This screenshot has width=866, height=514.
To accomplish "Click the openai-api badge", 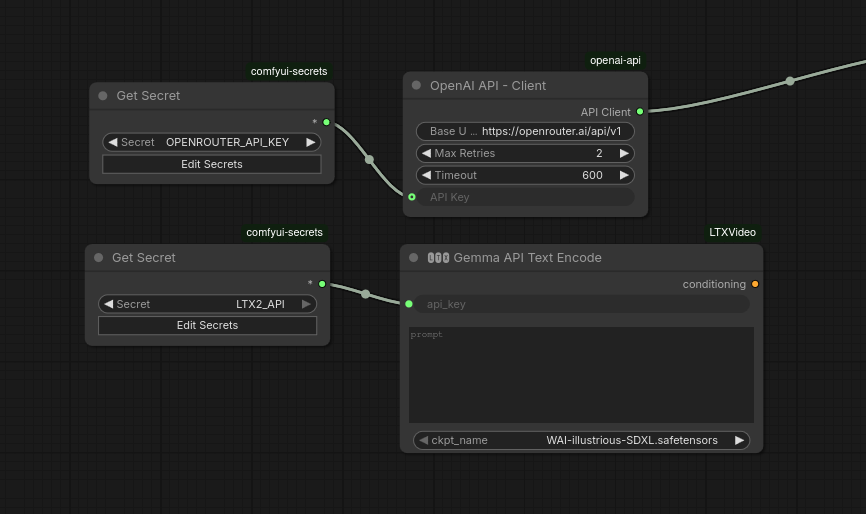I will point(615,60).
